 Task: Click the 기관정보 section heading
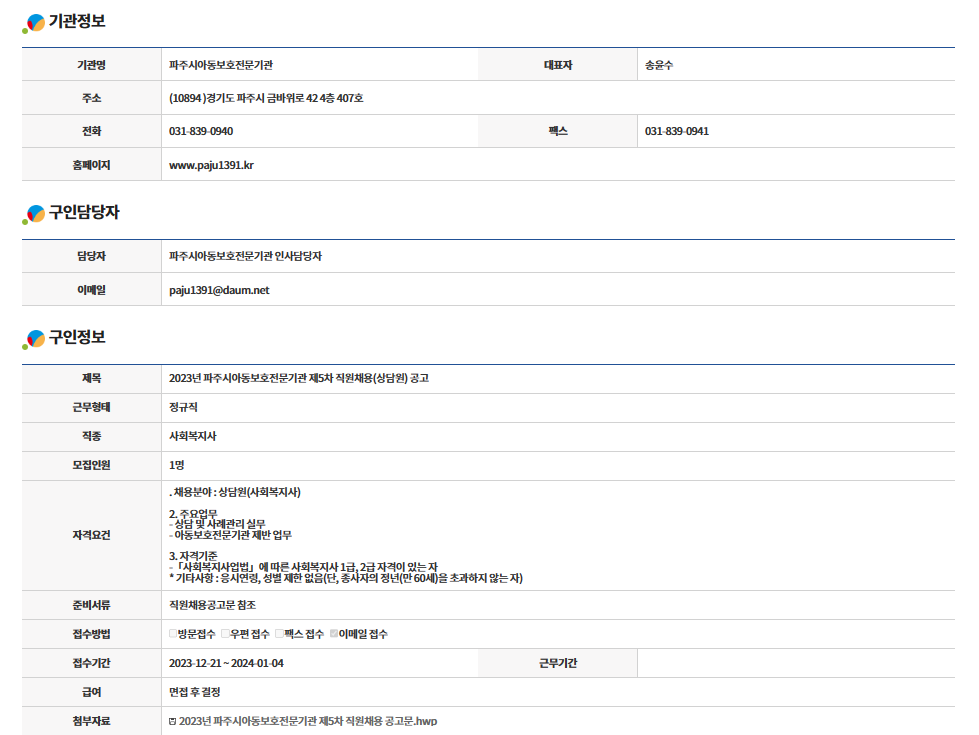[x=77, y=21]
